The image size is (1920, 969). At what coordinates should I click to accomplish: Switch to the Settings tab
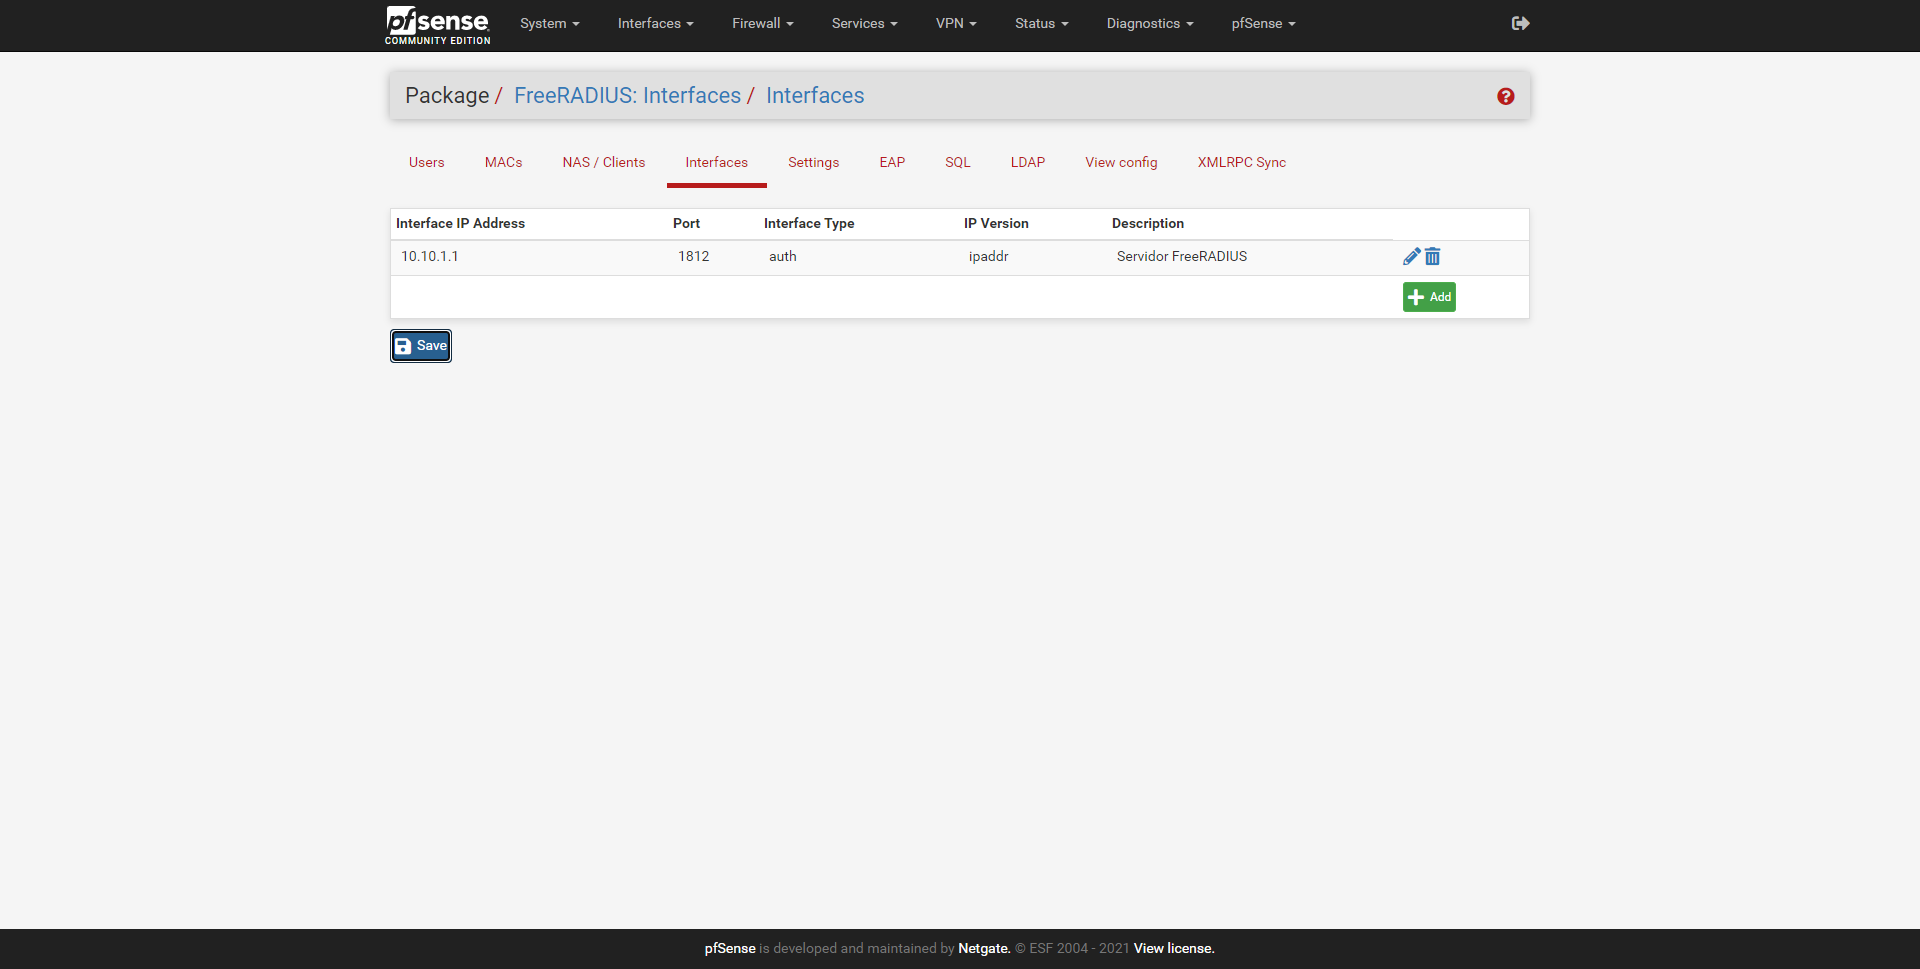click(x=814, y=162)
